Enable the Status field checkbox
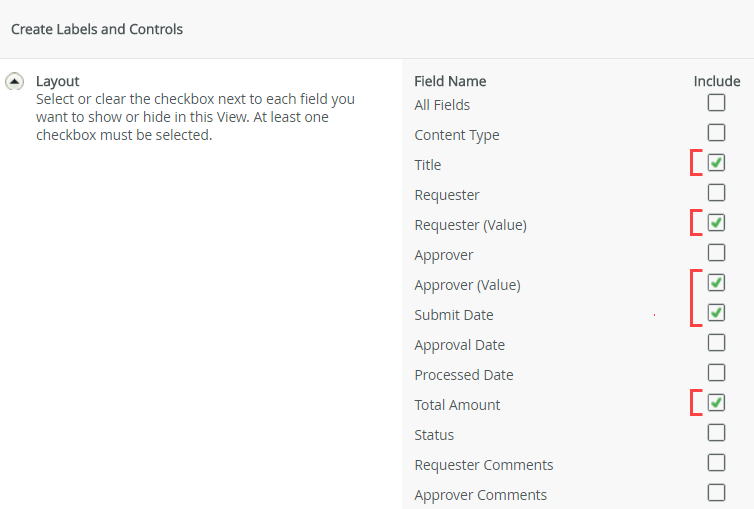This screenshot has height=509, width=754. (x=716, y=432)
